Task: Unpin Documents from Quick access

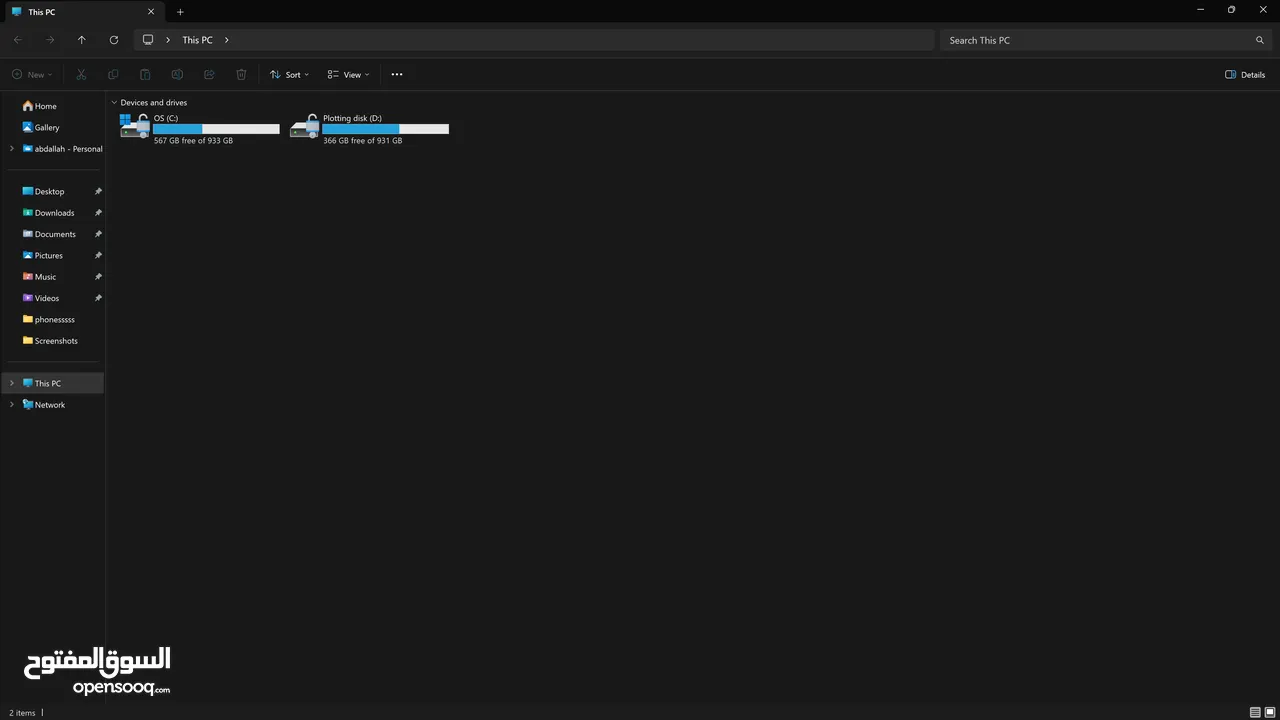Action: click(x=98, y=234)
